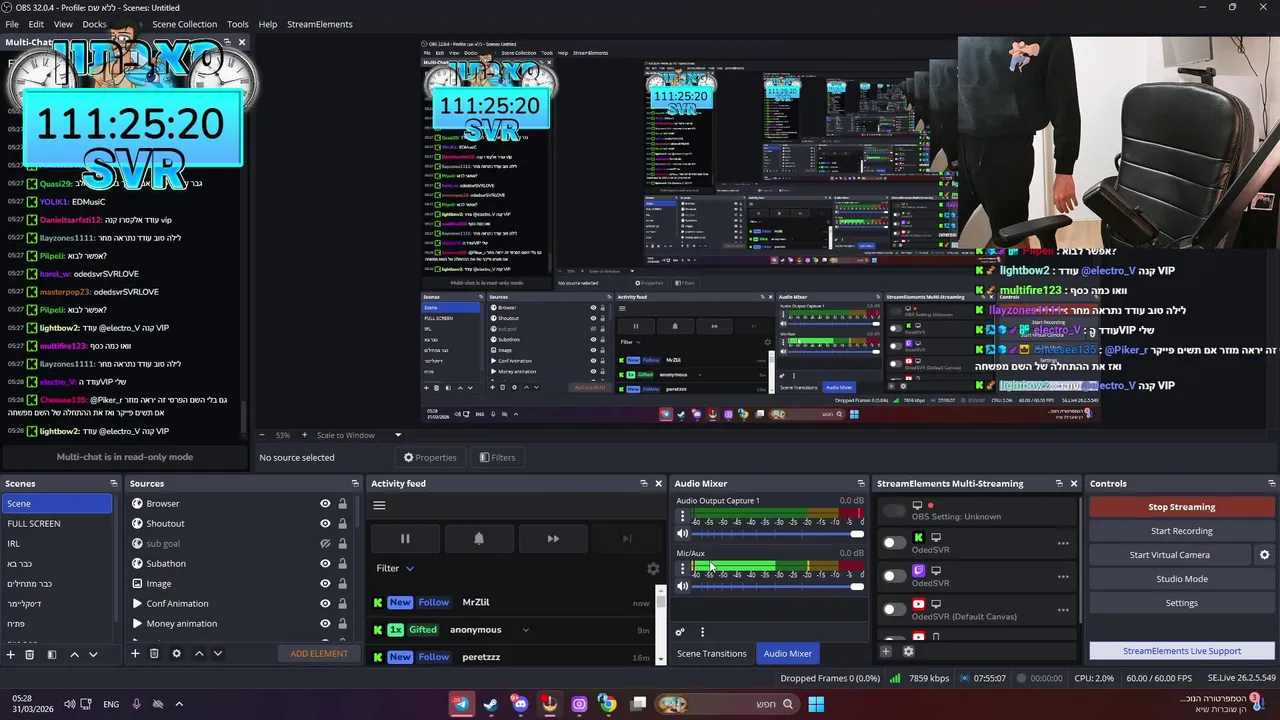Open Windows Start button on taskbar
This screenshot has width=1280, height=720.
(816, 704)
